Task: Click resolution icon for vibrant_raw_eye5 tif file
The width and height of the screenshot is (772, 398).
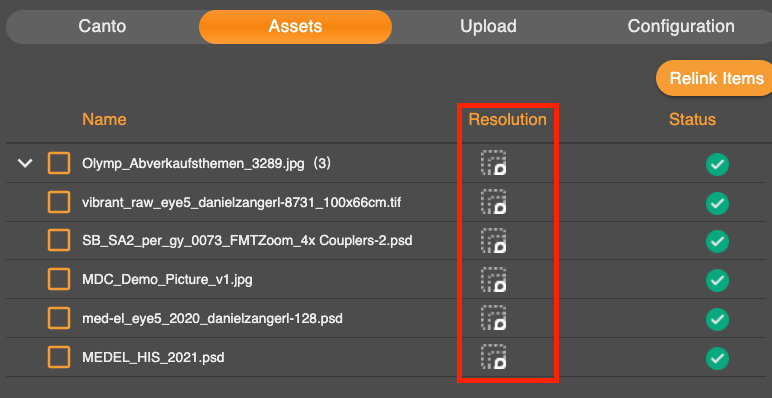Action: (x=494, y=201)
